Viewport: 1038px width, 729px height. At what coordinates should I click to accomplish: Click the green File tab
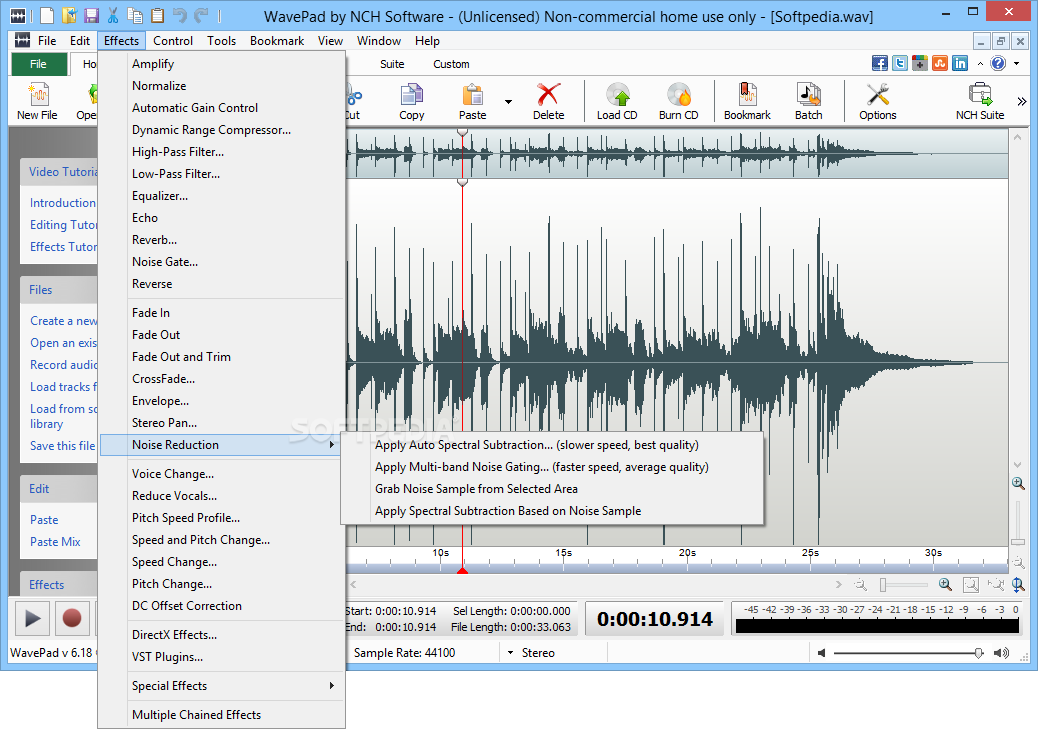click(38, 64)
